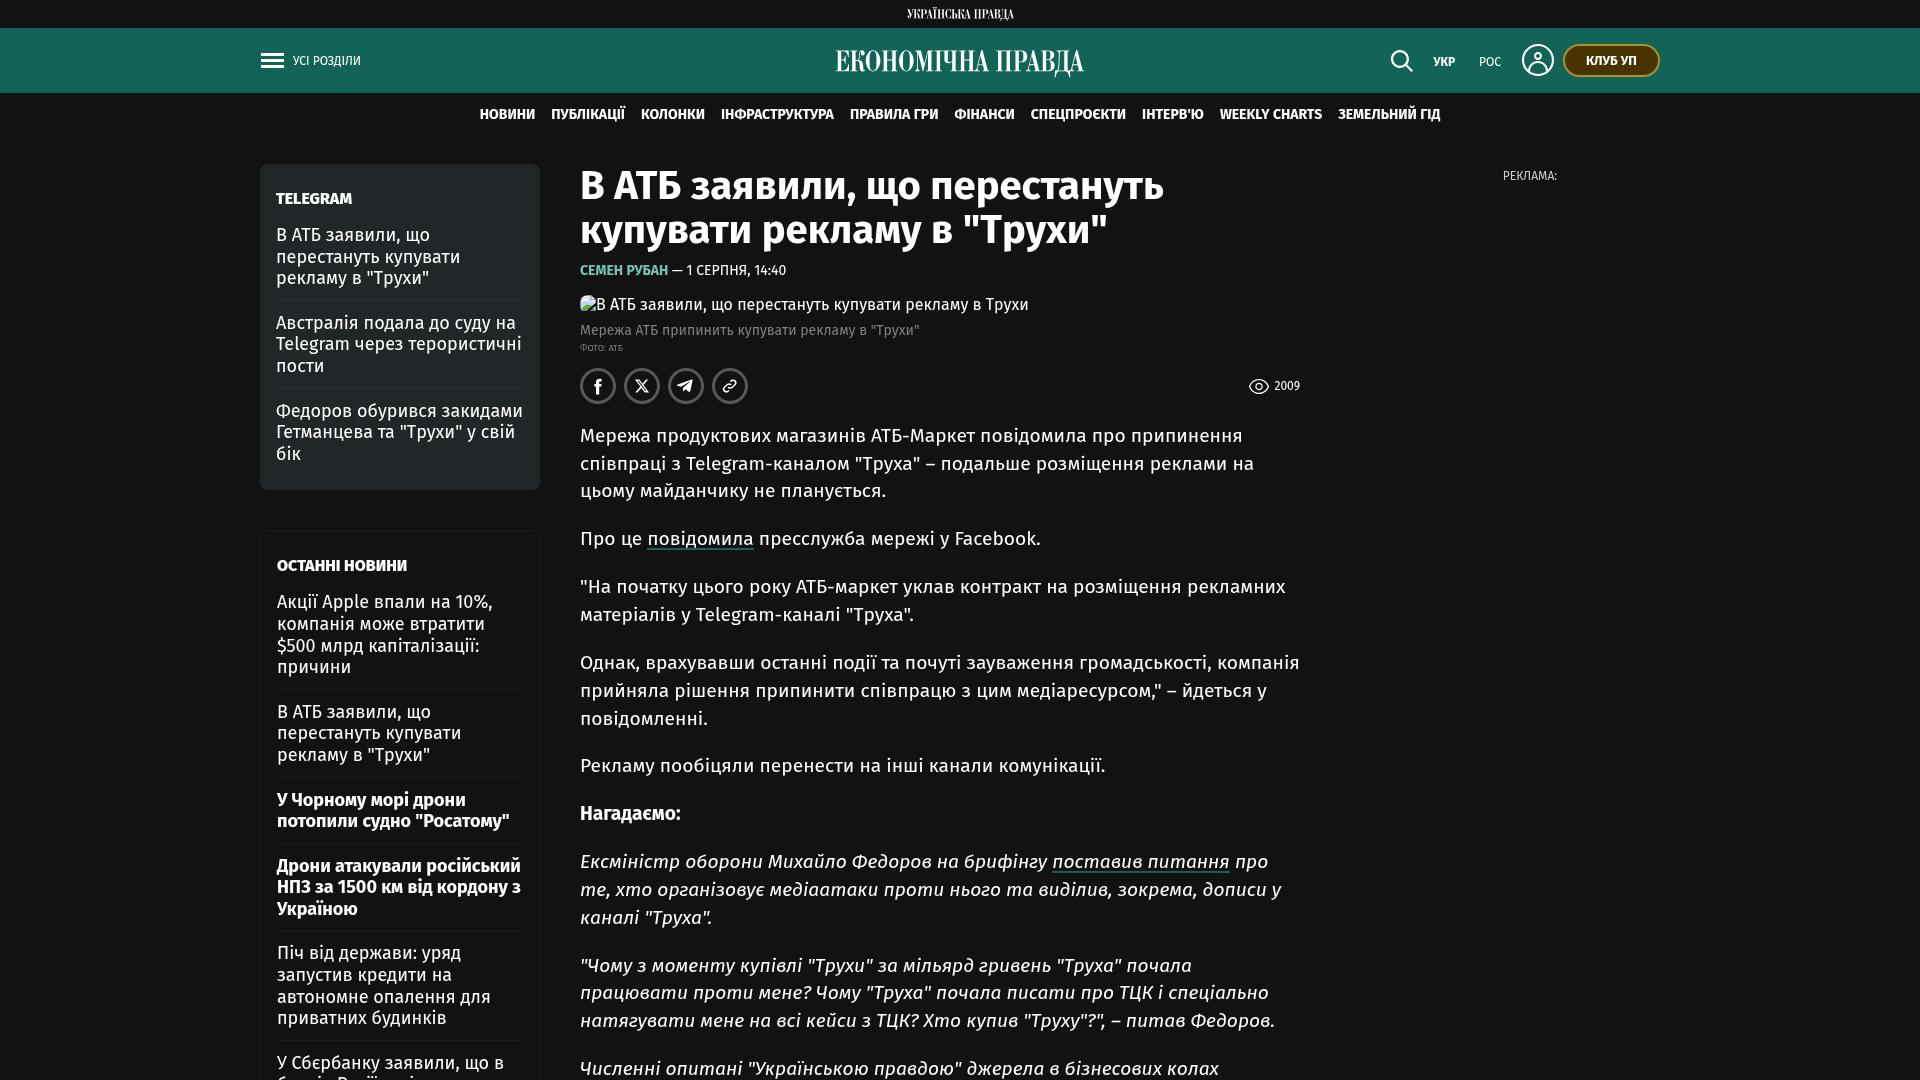The height and width of the screenshot is (1080, 1920).
Task: Go to the Фінанси section
Action: (x=984, y=115)
